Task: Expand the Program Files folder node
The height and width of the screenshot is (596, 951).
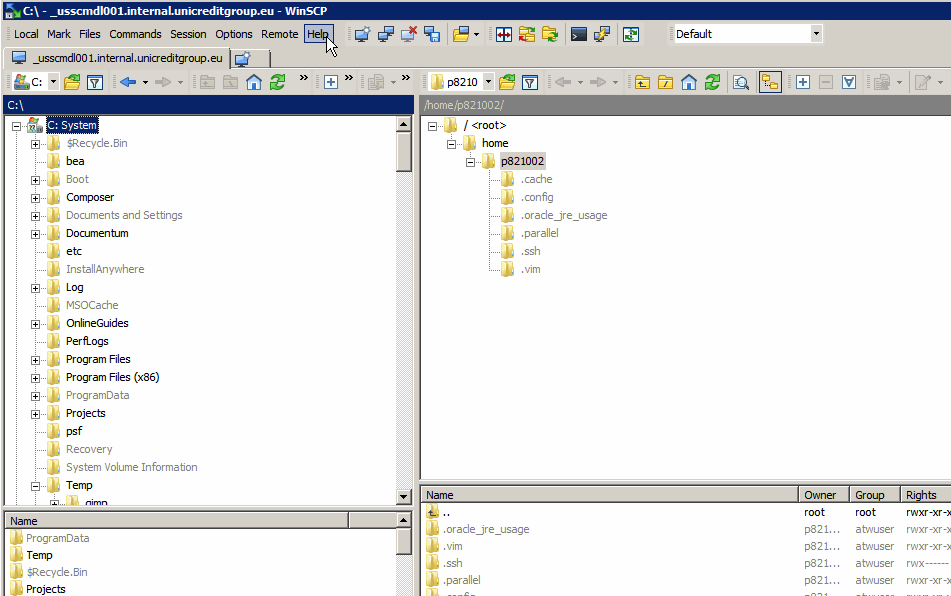Action: (x=35, y=360)
